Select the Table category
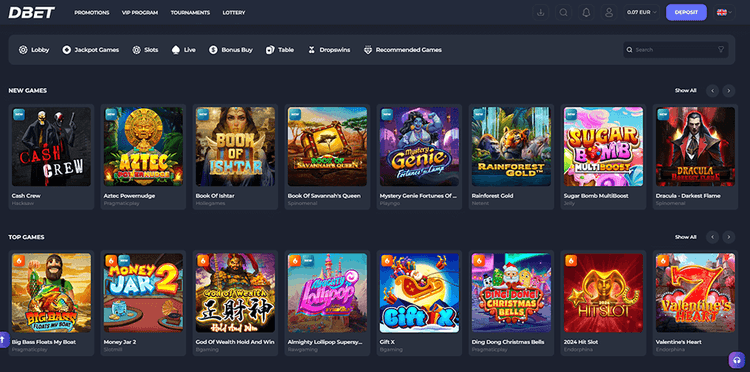Image resolution: width=750 pixels, height=372 pixels. point(280,50)
